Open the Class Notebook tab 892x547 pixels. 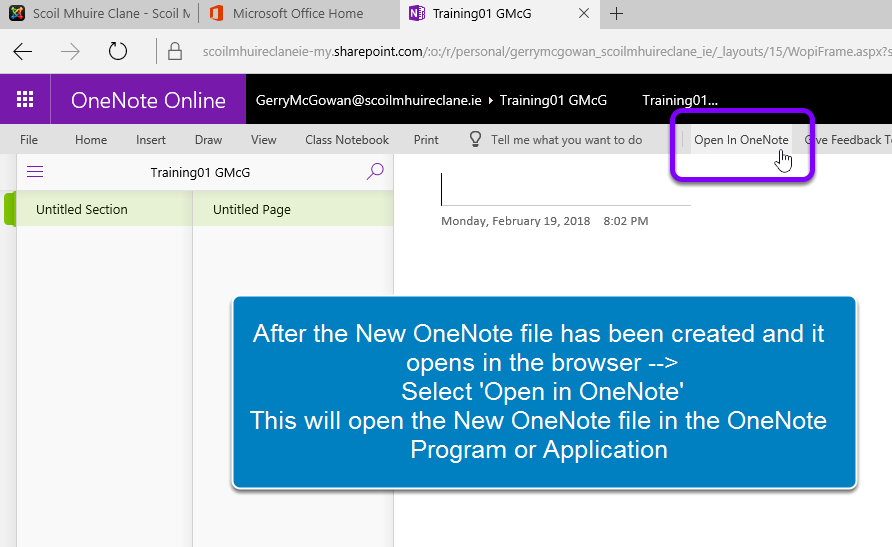coord(347,140)
